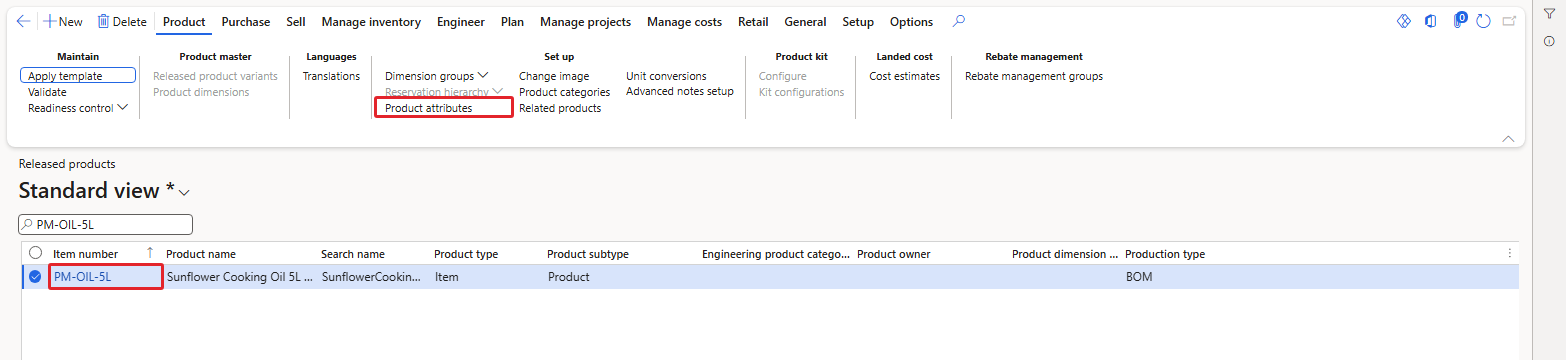Click the Sunflower Cooking Oil 5L cell
The image size is (1566, 360).
click(x=239, y=277)
